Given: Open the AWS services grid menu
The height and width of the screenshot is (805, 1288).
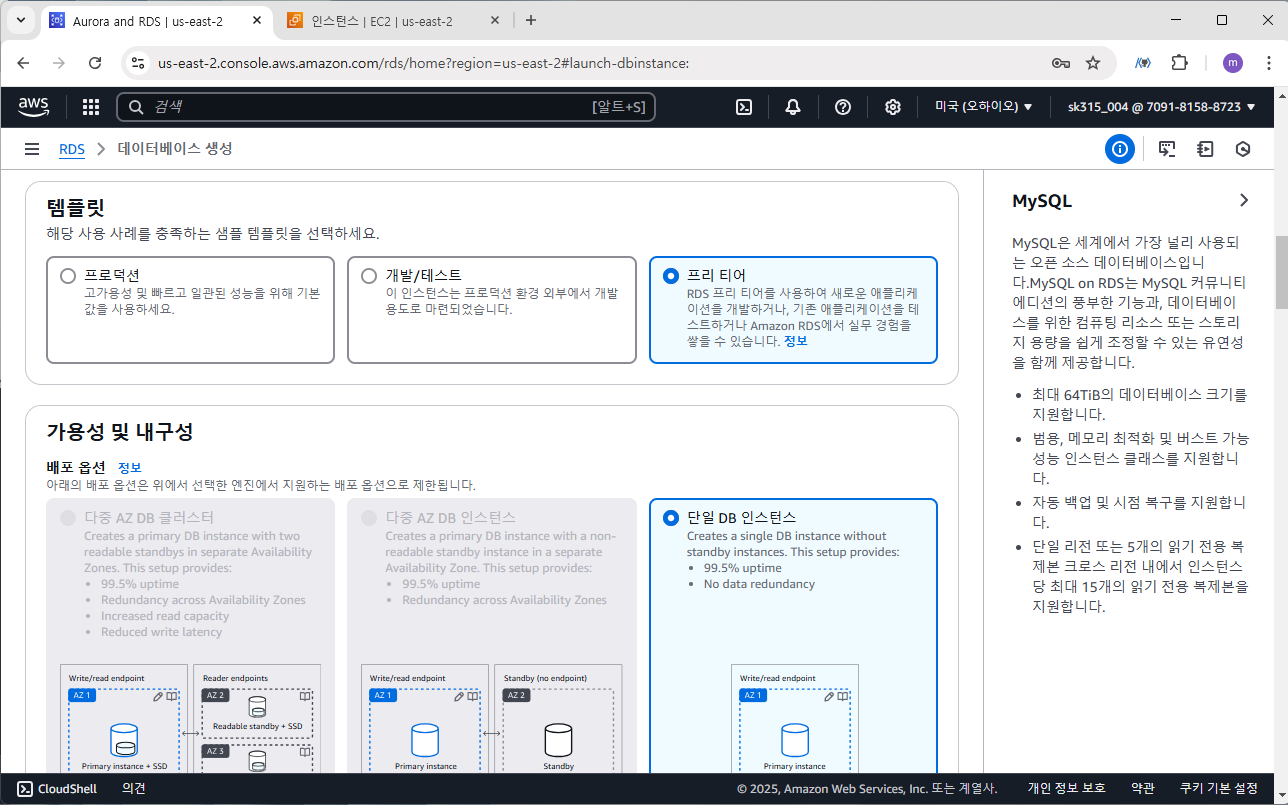Looking at the screenshot, I should click(91, 107).
